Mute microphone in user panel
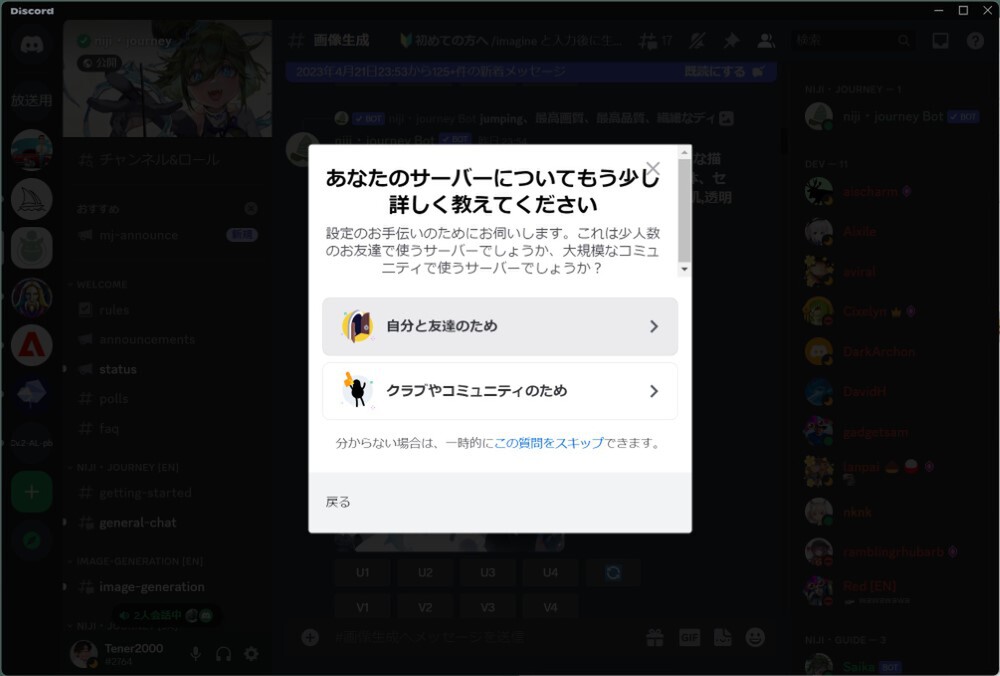This screenshot has height=676, width=1000. (x=196, y=654)
